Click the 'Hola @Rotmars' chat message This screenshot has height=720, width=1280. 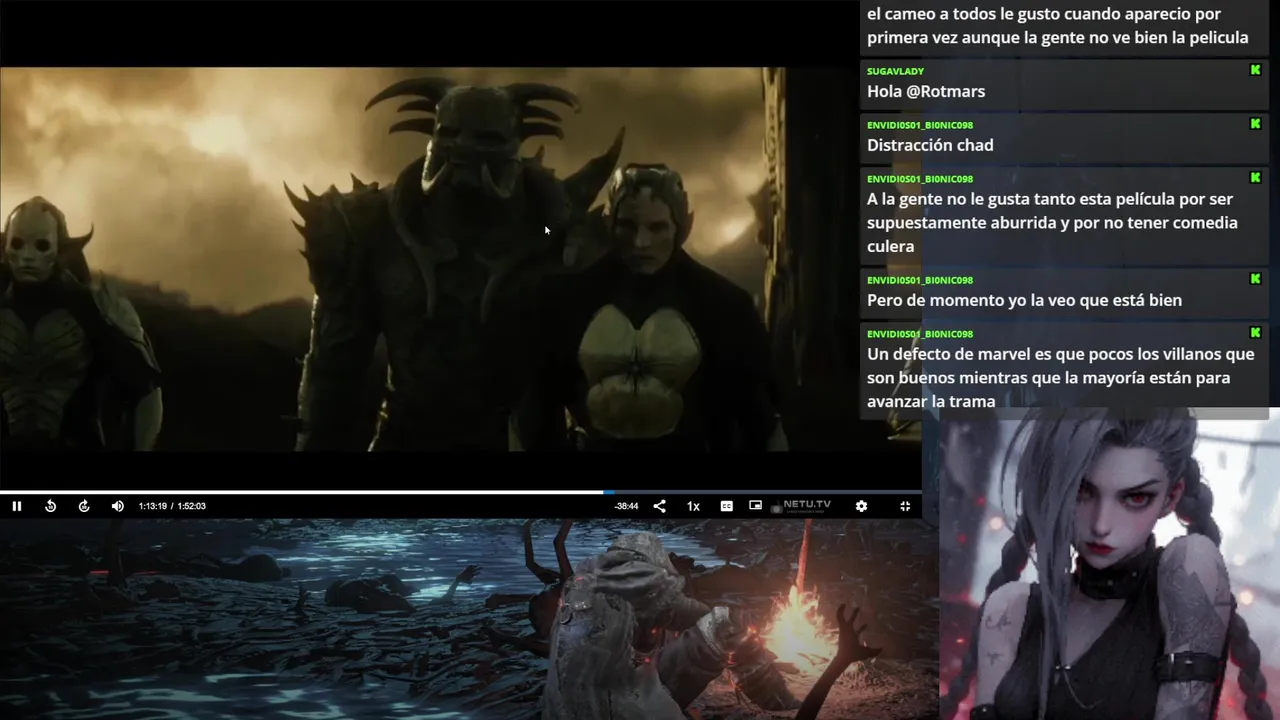926,91
